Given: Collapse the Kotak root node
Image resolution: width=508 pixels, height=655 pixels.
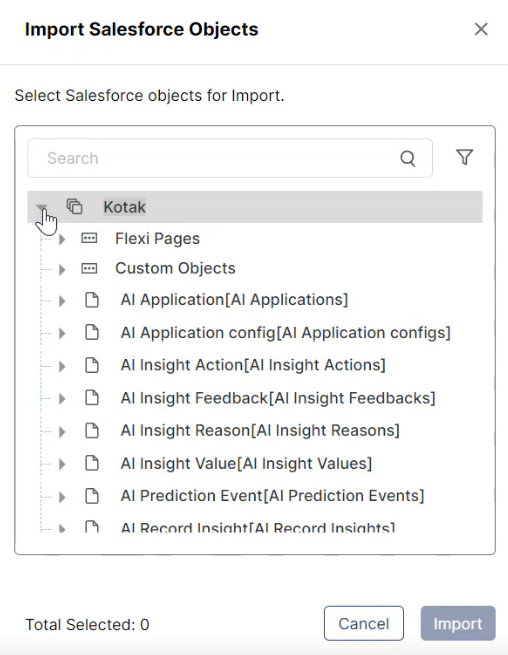Looking at the screenshot, I should (x=41, y=207).
